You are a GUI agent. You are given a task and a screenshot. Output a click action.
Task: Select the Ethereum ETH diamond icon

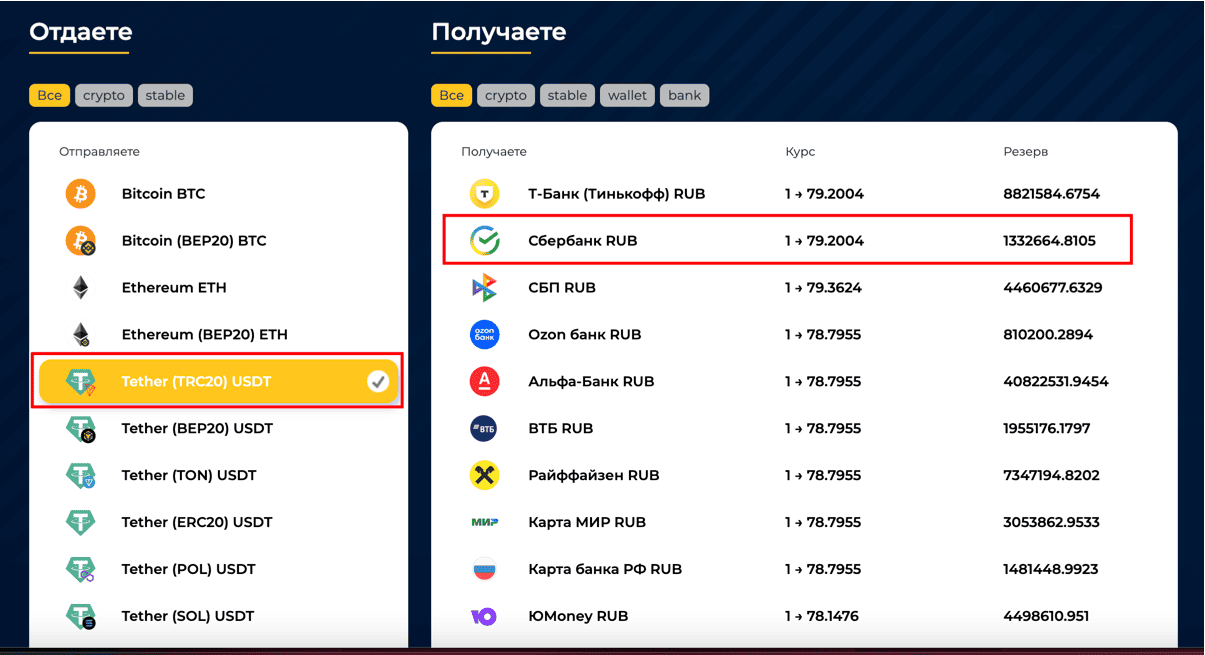pos(80,288)
